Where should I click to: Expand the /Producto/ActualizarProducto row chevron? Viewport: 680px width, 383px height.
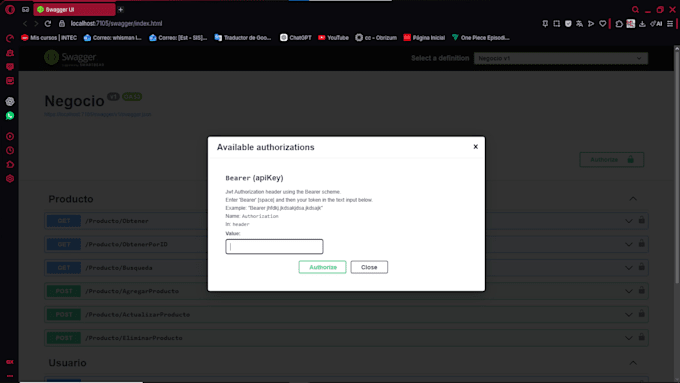click(628, 314)
